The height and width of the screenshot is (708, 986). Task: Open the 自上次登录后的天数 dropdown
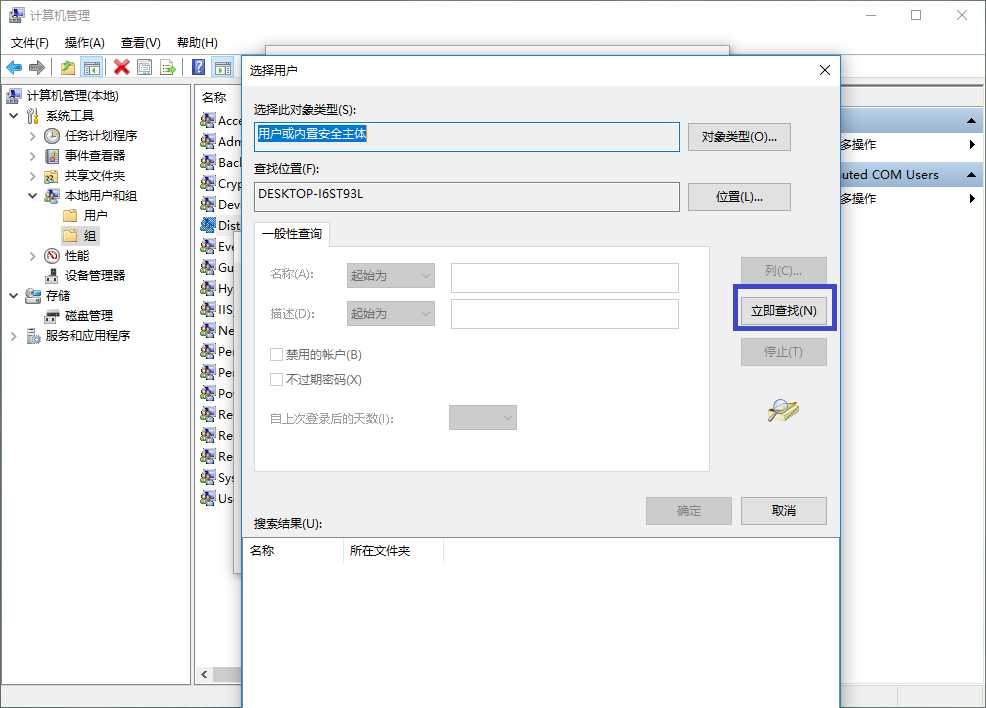[x=483, y=418]
